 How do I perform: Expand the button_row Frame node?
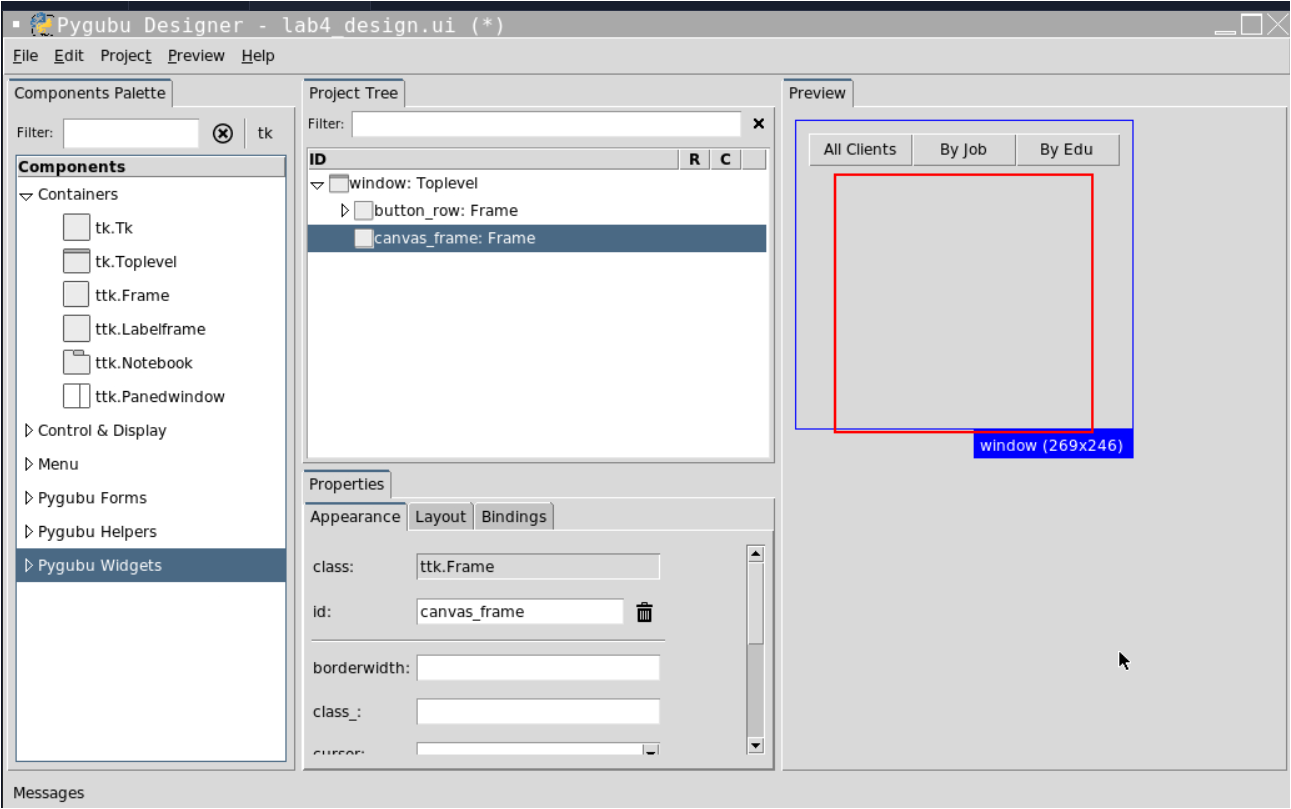coord(344,210)
